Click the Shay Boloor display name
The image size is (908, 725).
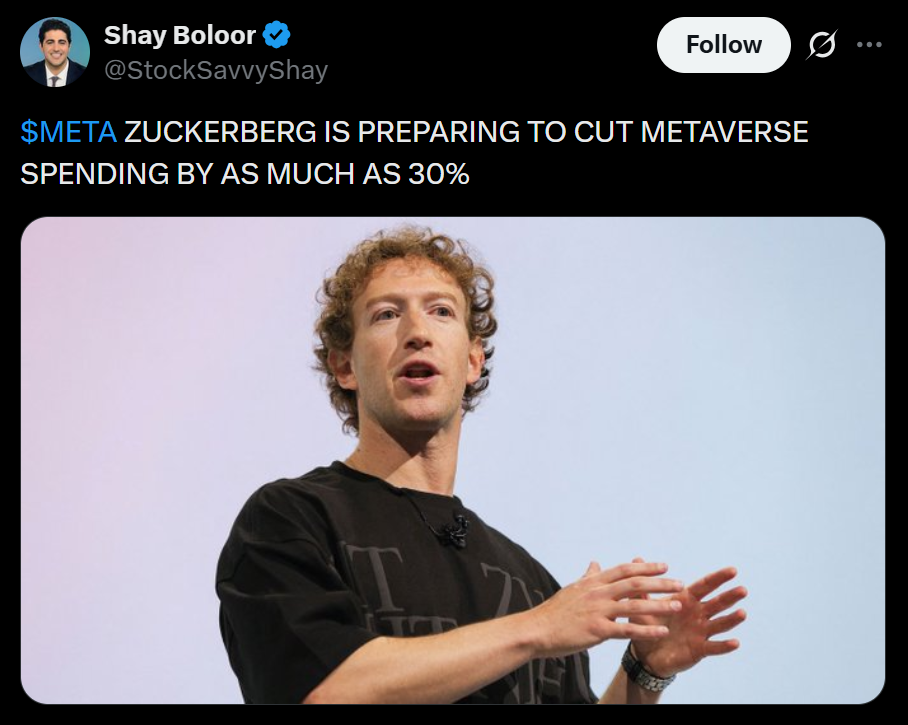pos(180,35)
